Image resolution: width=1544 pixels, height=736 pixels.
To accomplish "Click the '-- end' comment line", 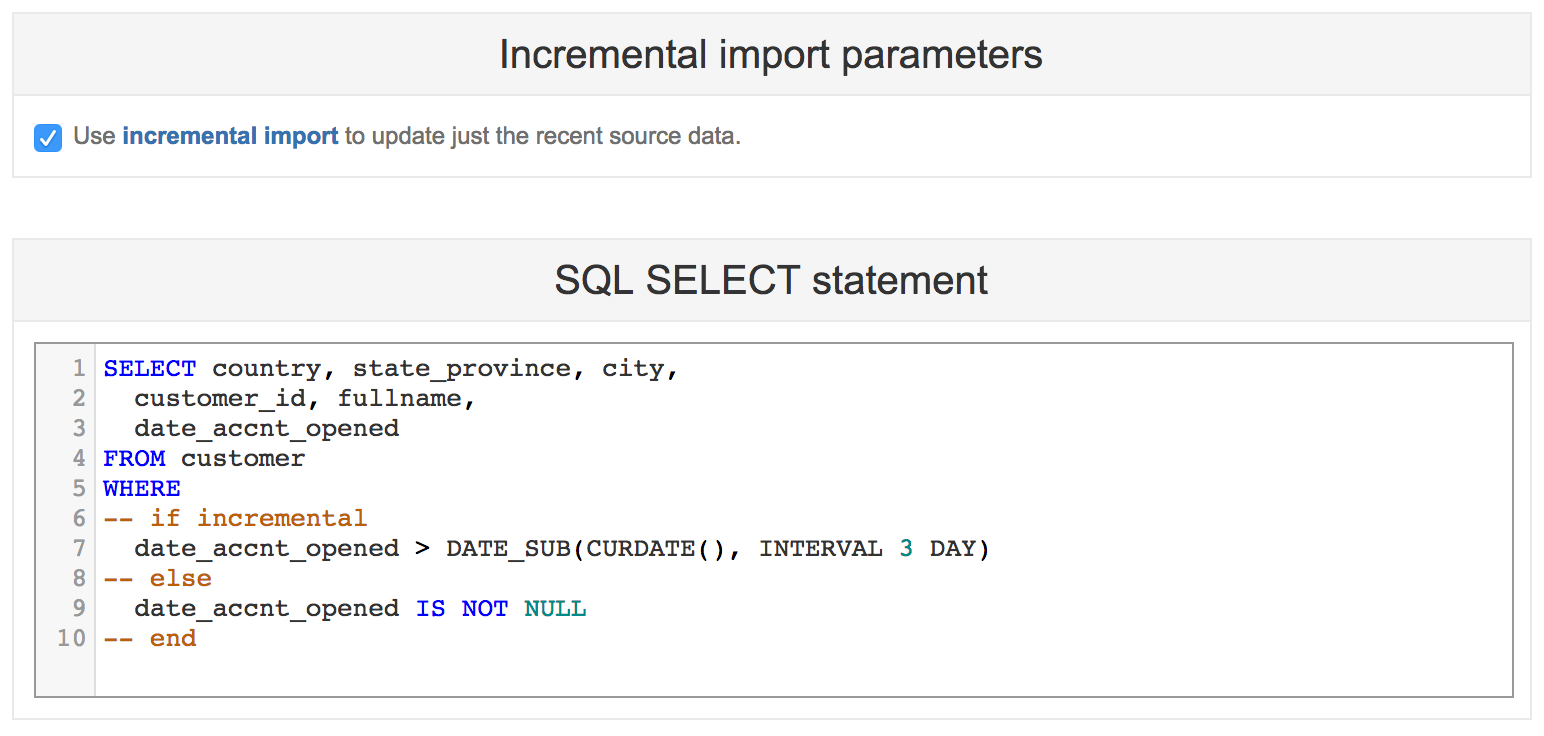I will 150,639.
